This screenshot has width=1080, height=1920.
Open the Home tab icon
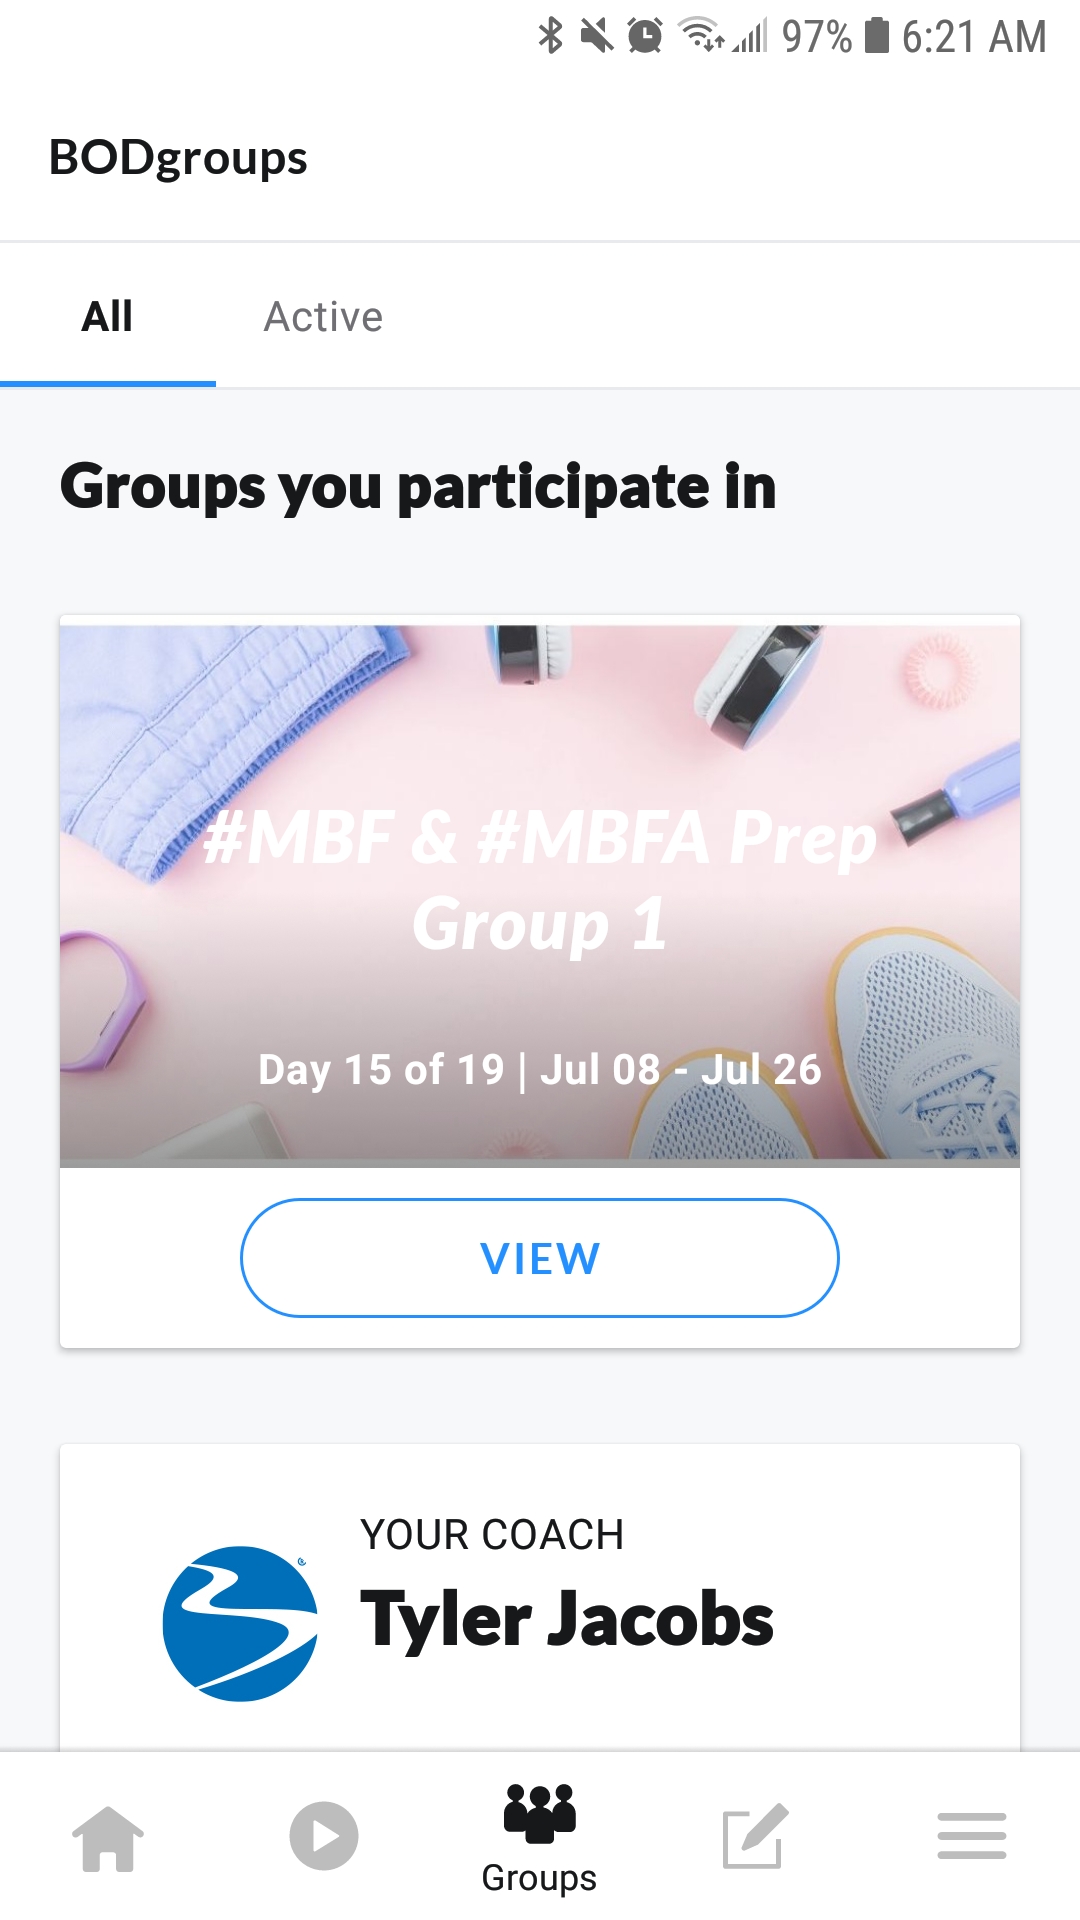pyautogui.click(x=108, y=1838)
